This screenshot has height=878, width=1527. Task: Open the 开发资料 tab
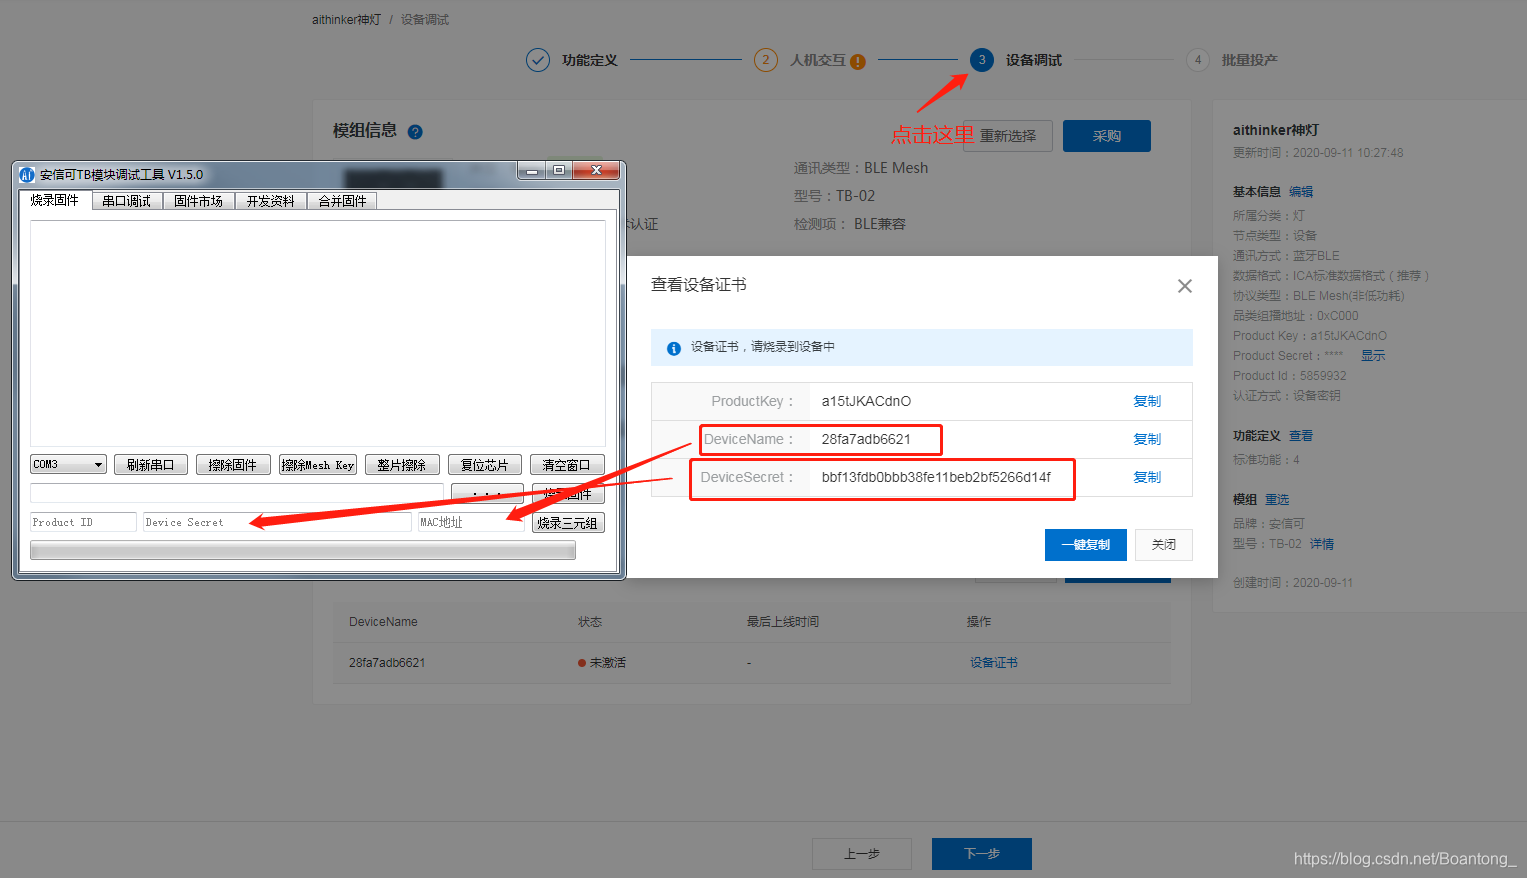coord(270,201)
